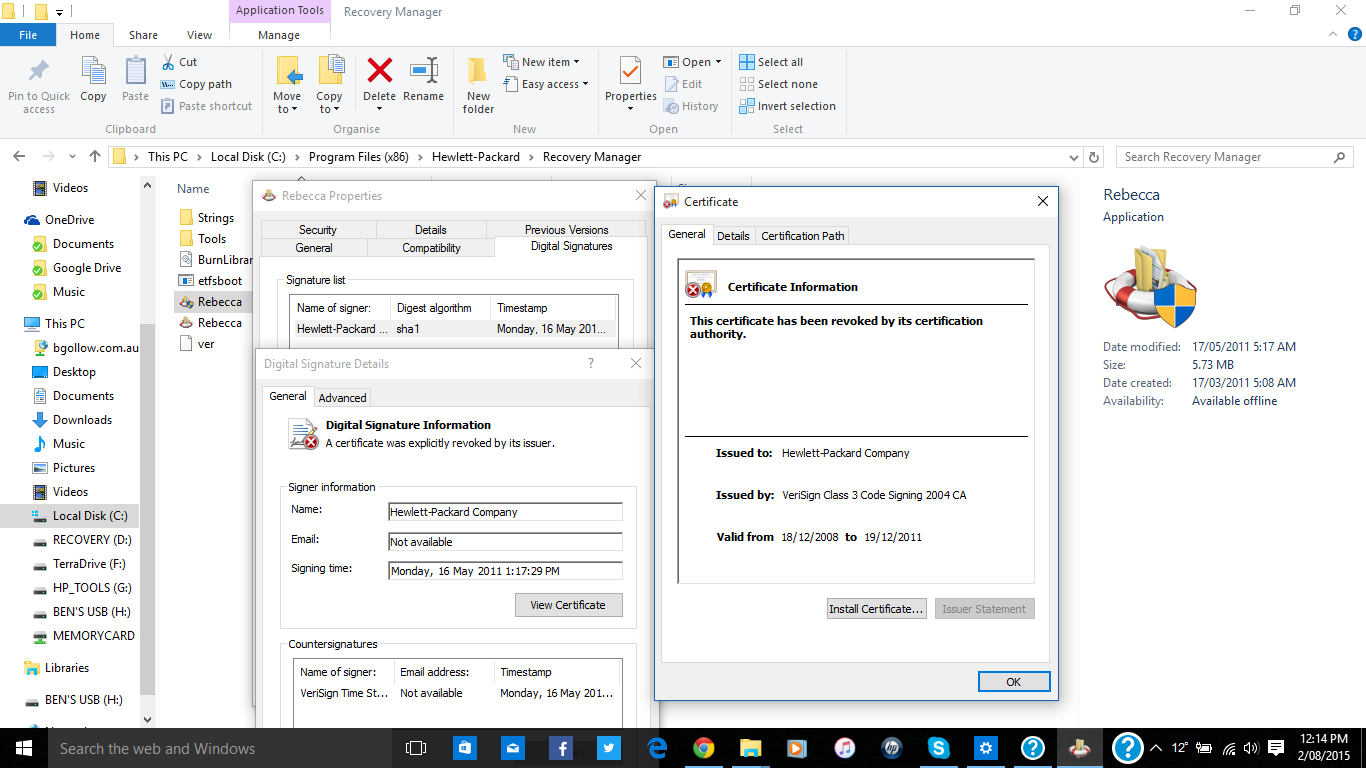The width and height of the screenshot is (1366, 768).
Task: Open the File tab in Explorer
Action: pos(28,35)
